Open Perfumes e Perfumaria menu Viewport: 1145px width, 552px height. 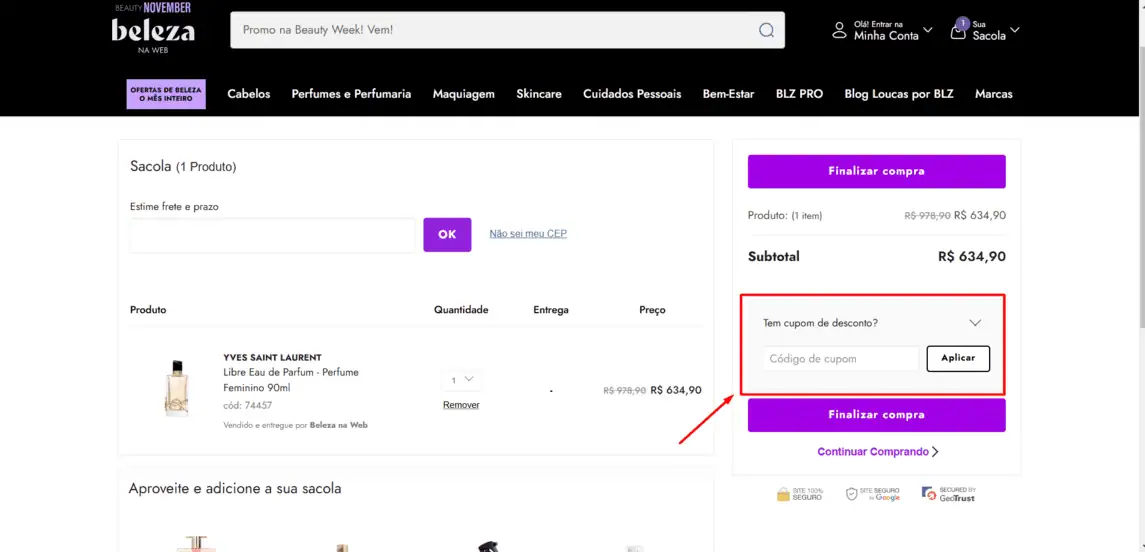(351, 94)
